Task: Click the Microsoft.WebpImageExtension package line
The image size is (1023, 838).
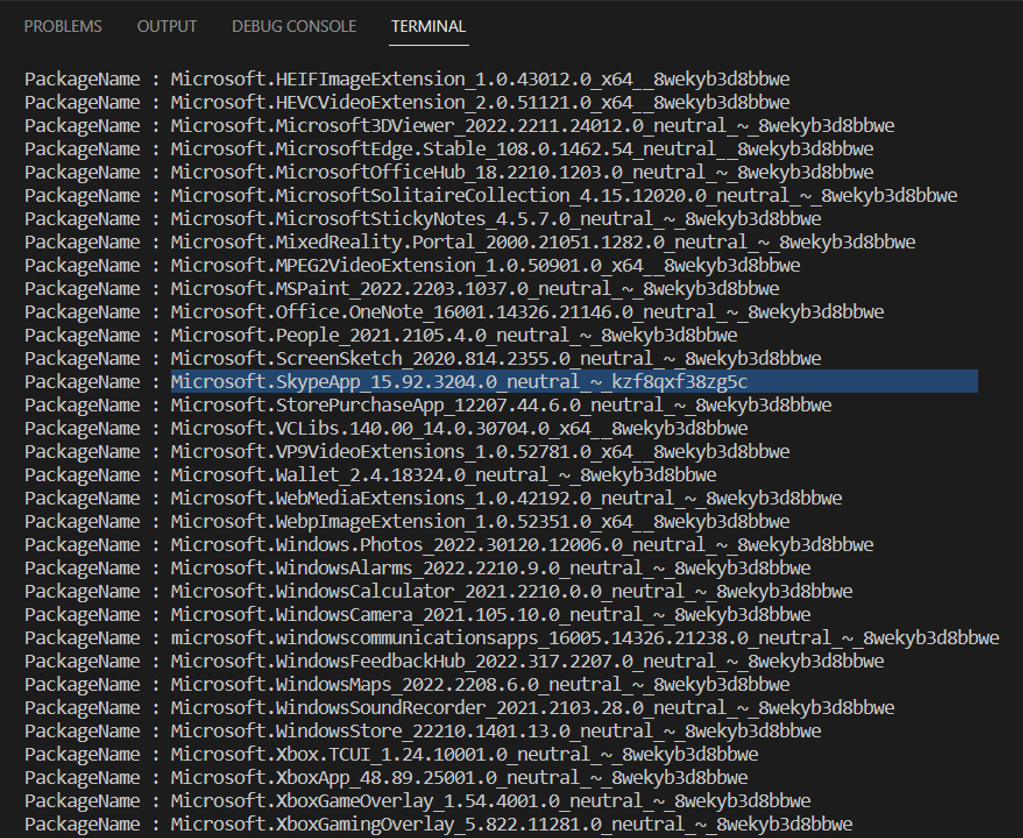Action: [407, 521]
